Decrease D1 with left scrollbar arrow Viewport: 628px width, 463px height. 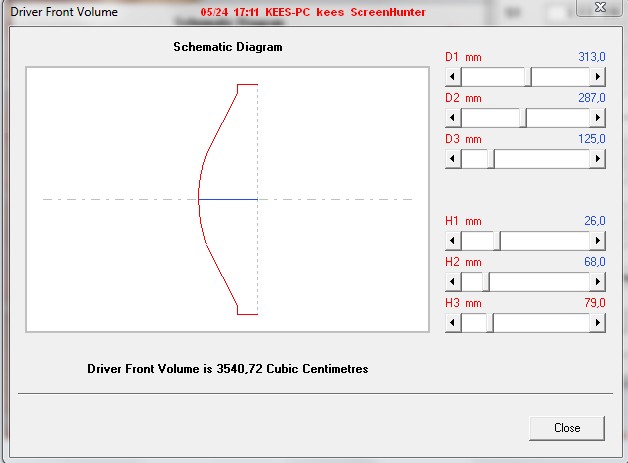tap(453, 76)
